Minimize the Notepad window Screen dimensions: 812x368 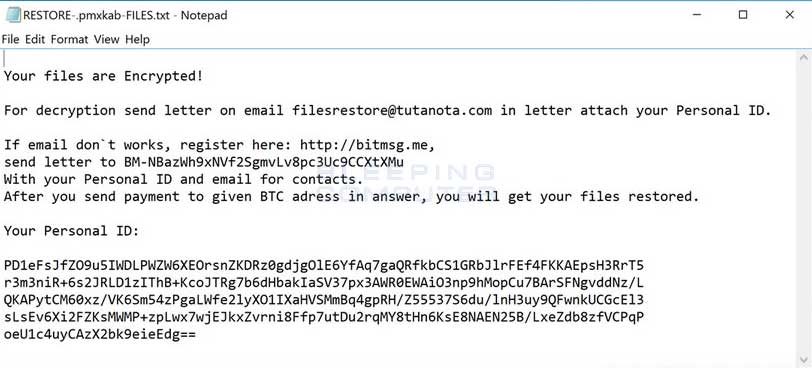[x=698, y=15]
